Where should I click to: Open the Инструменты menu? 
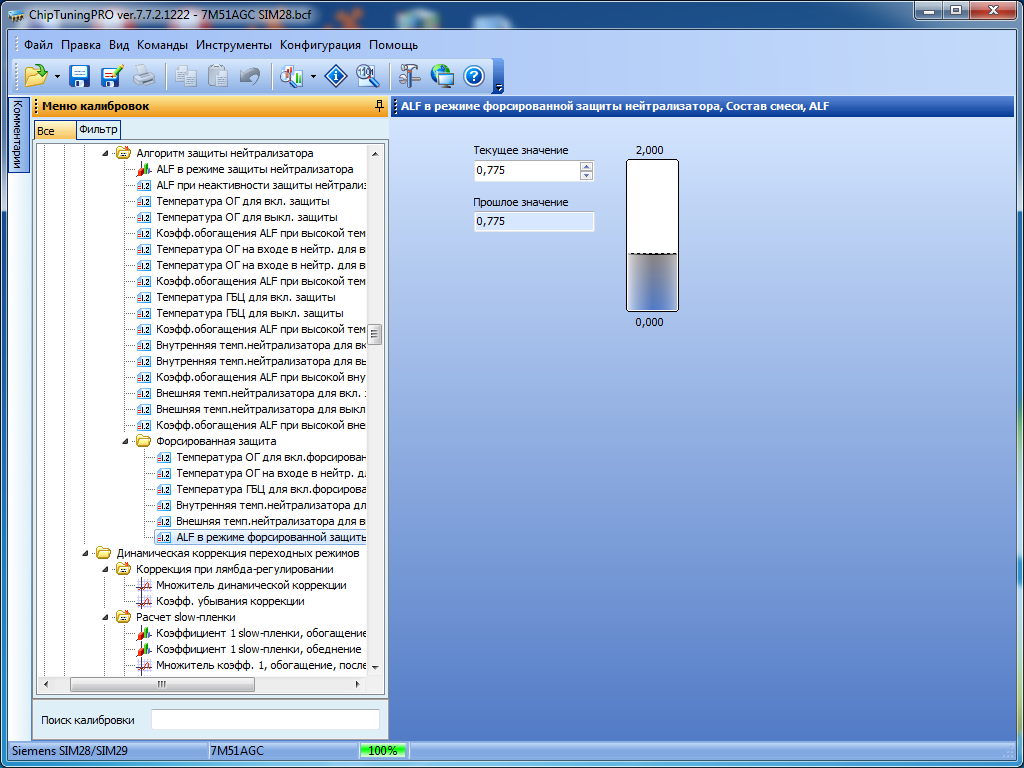(233, 45)
